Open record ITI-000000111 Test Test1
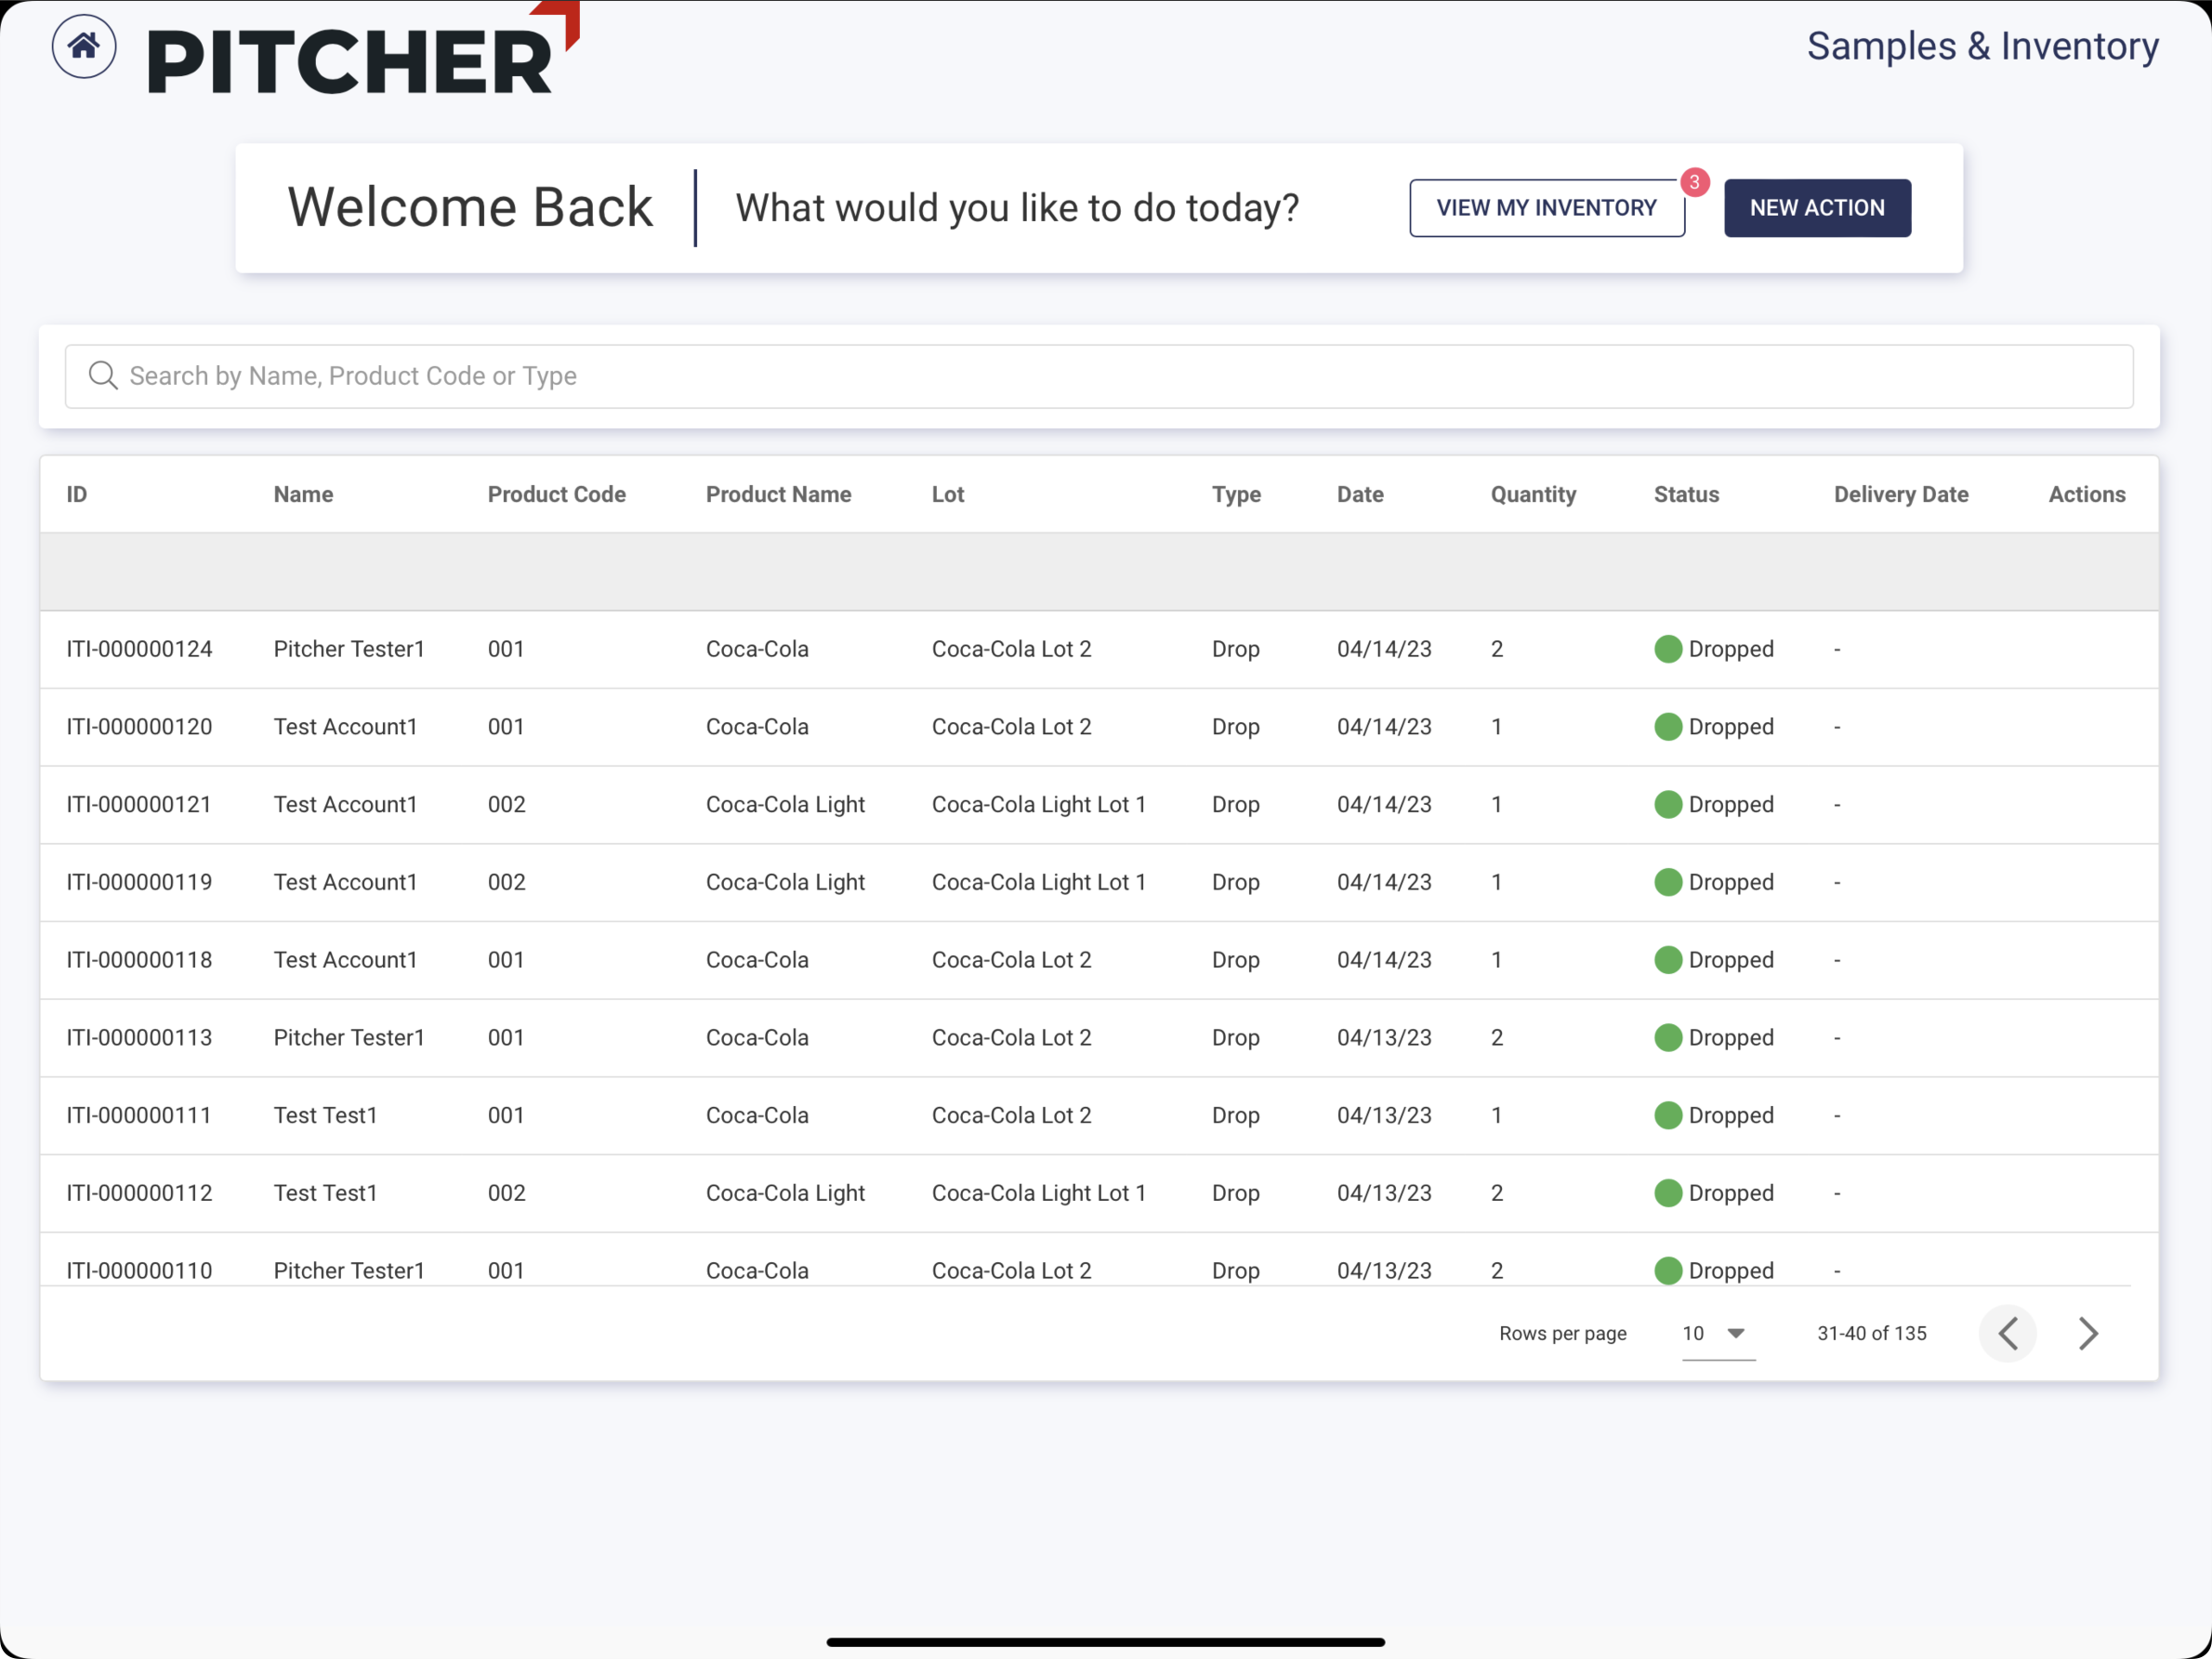Viewport: 2212px width, 1659px height. point(139,1115)
